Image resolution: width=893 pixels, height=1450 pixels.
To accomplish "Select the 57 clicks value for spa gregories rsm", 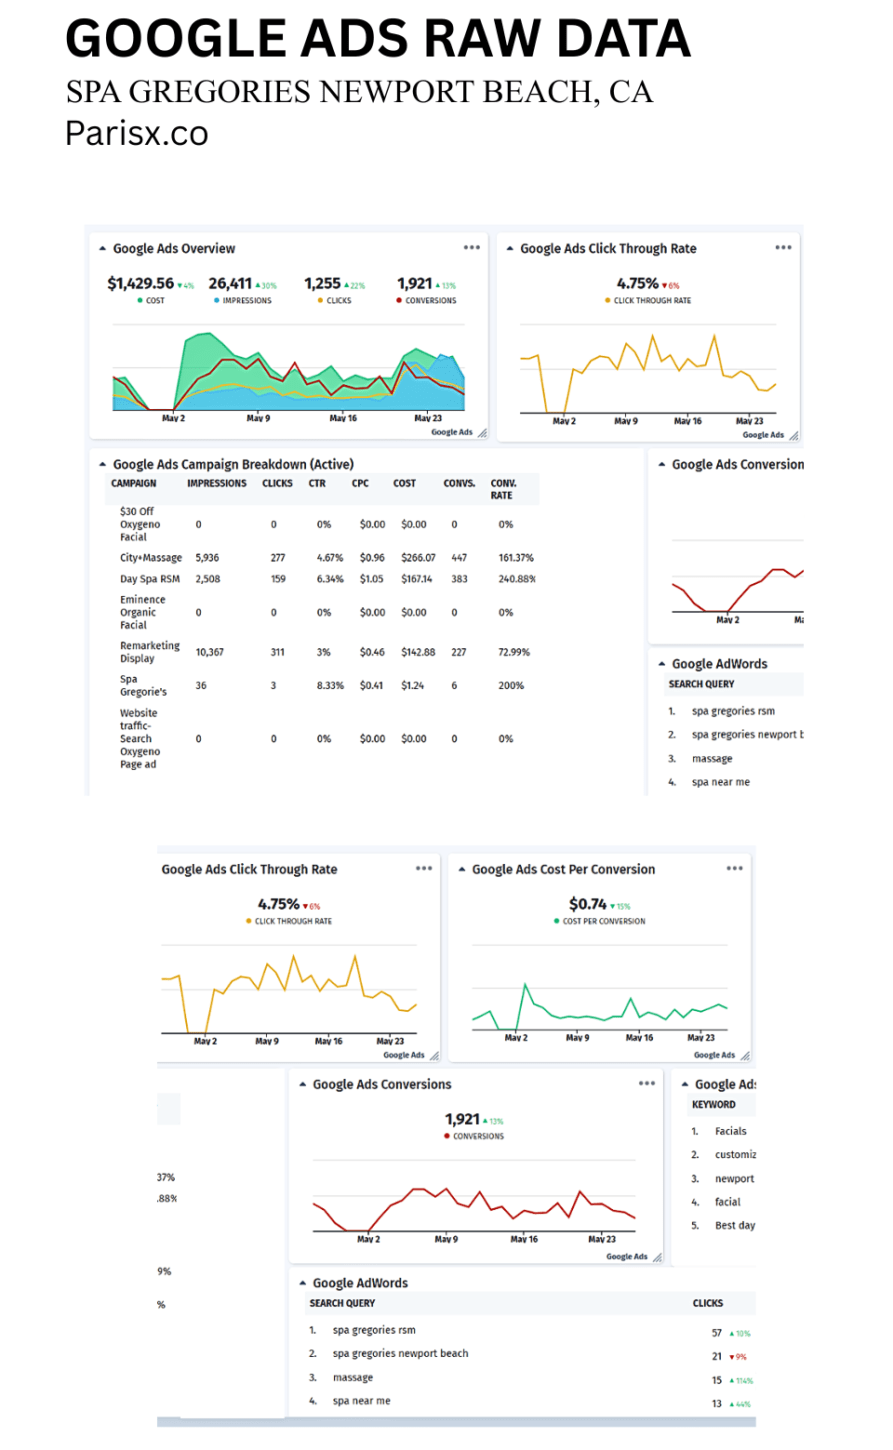I will pyautogui.click(x=717, y=1333).
